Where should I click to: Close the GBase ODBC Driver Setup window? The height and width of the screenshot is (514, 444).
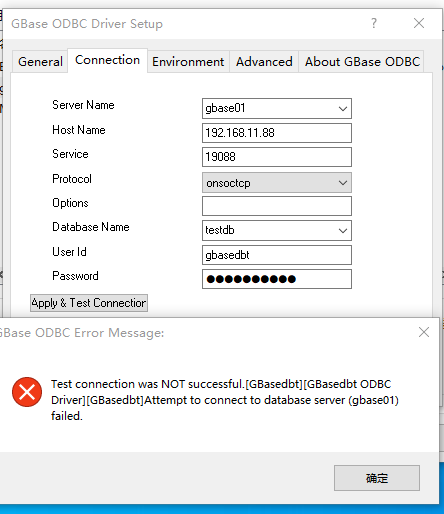pos(419,23)
